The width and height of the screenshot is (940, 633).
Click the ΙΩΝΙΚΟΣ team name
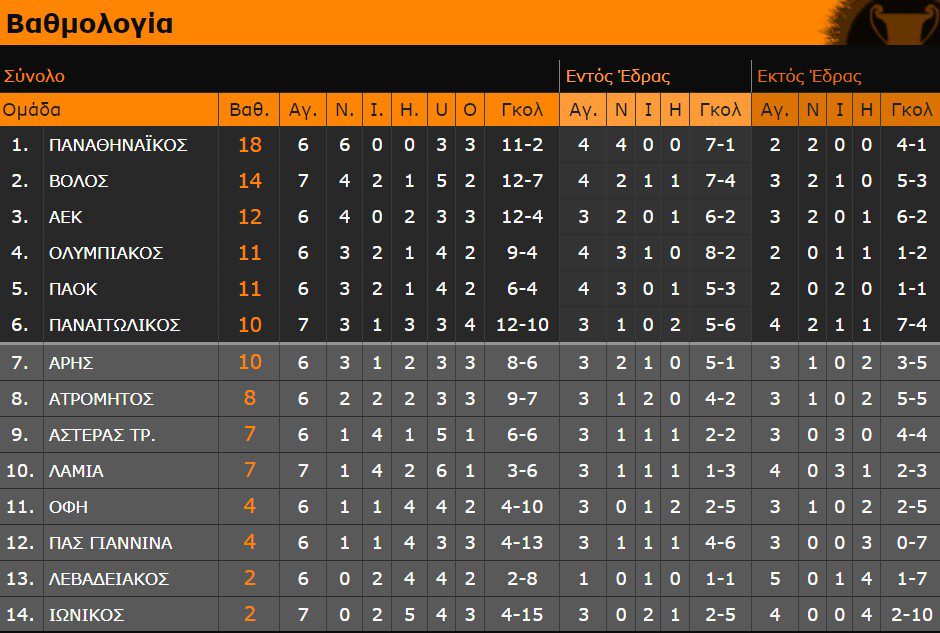tap(86, 615)
